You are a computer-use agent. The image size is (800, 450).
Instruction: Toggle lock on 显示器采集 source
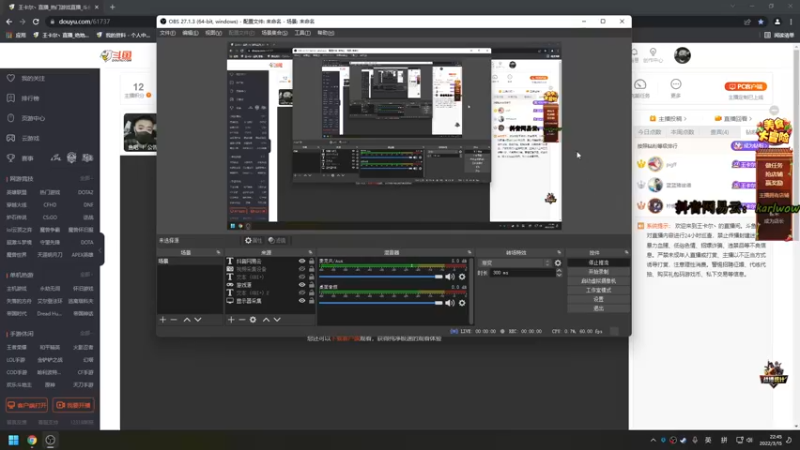coord(311,301)
